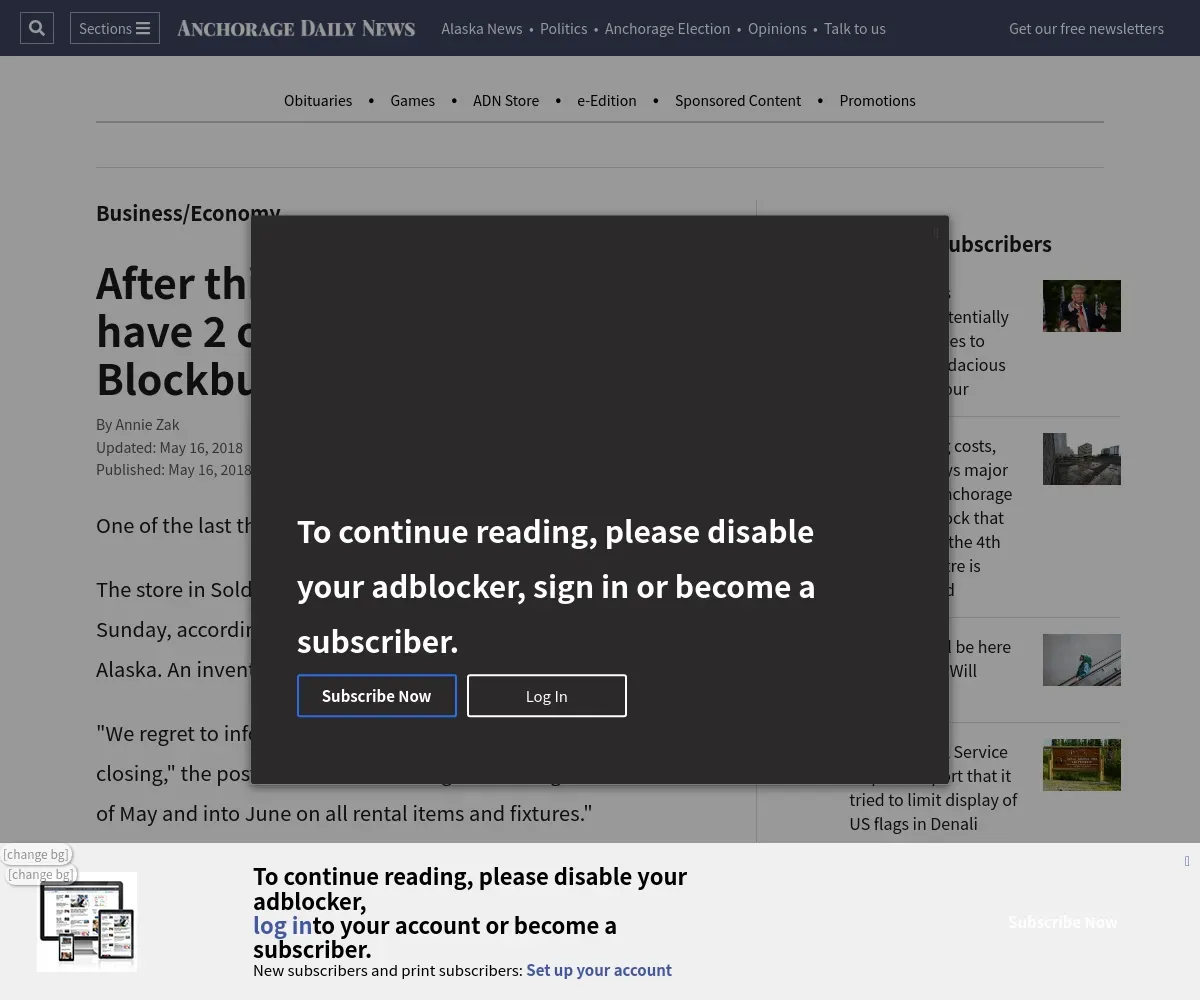
Task: Open Obituaries link
Action: (x=318, y=100)
